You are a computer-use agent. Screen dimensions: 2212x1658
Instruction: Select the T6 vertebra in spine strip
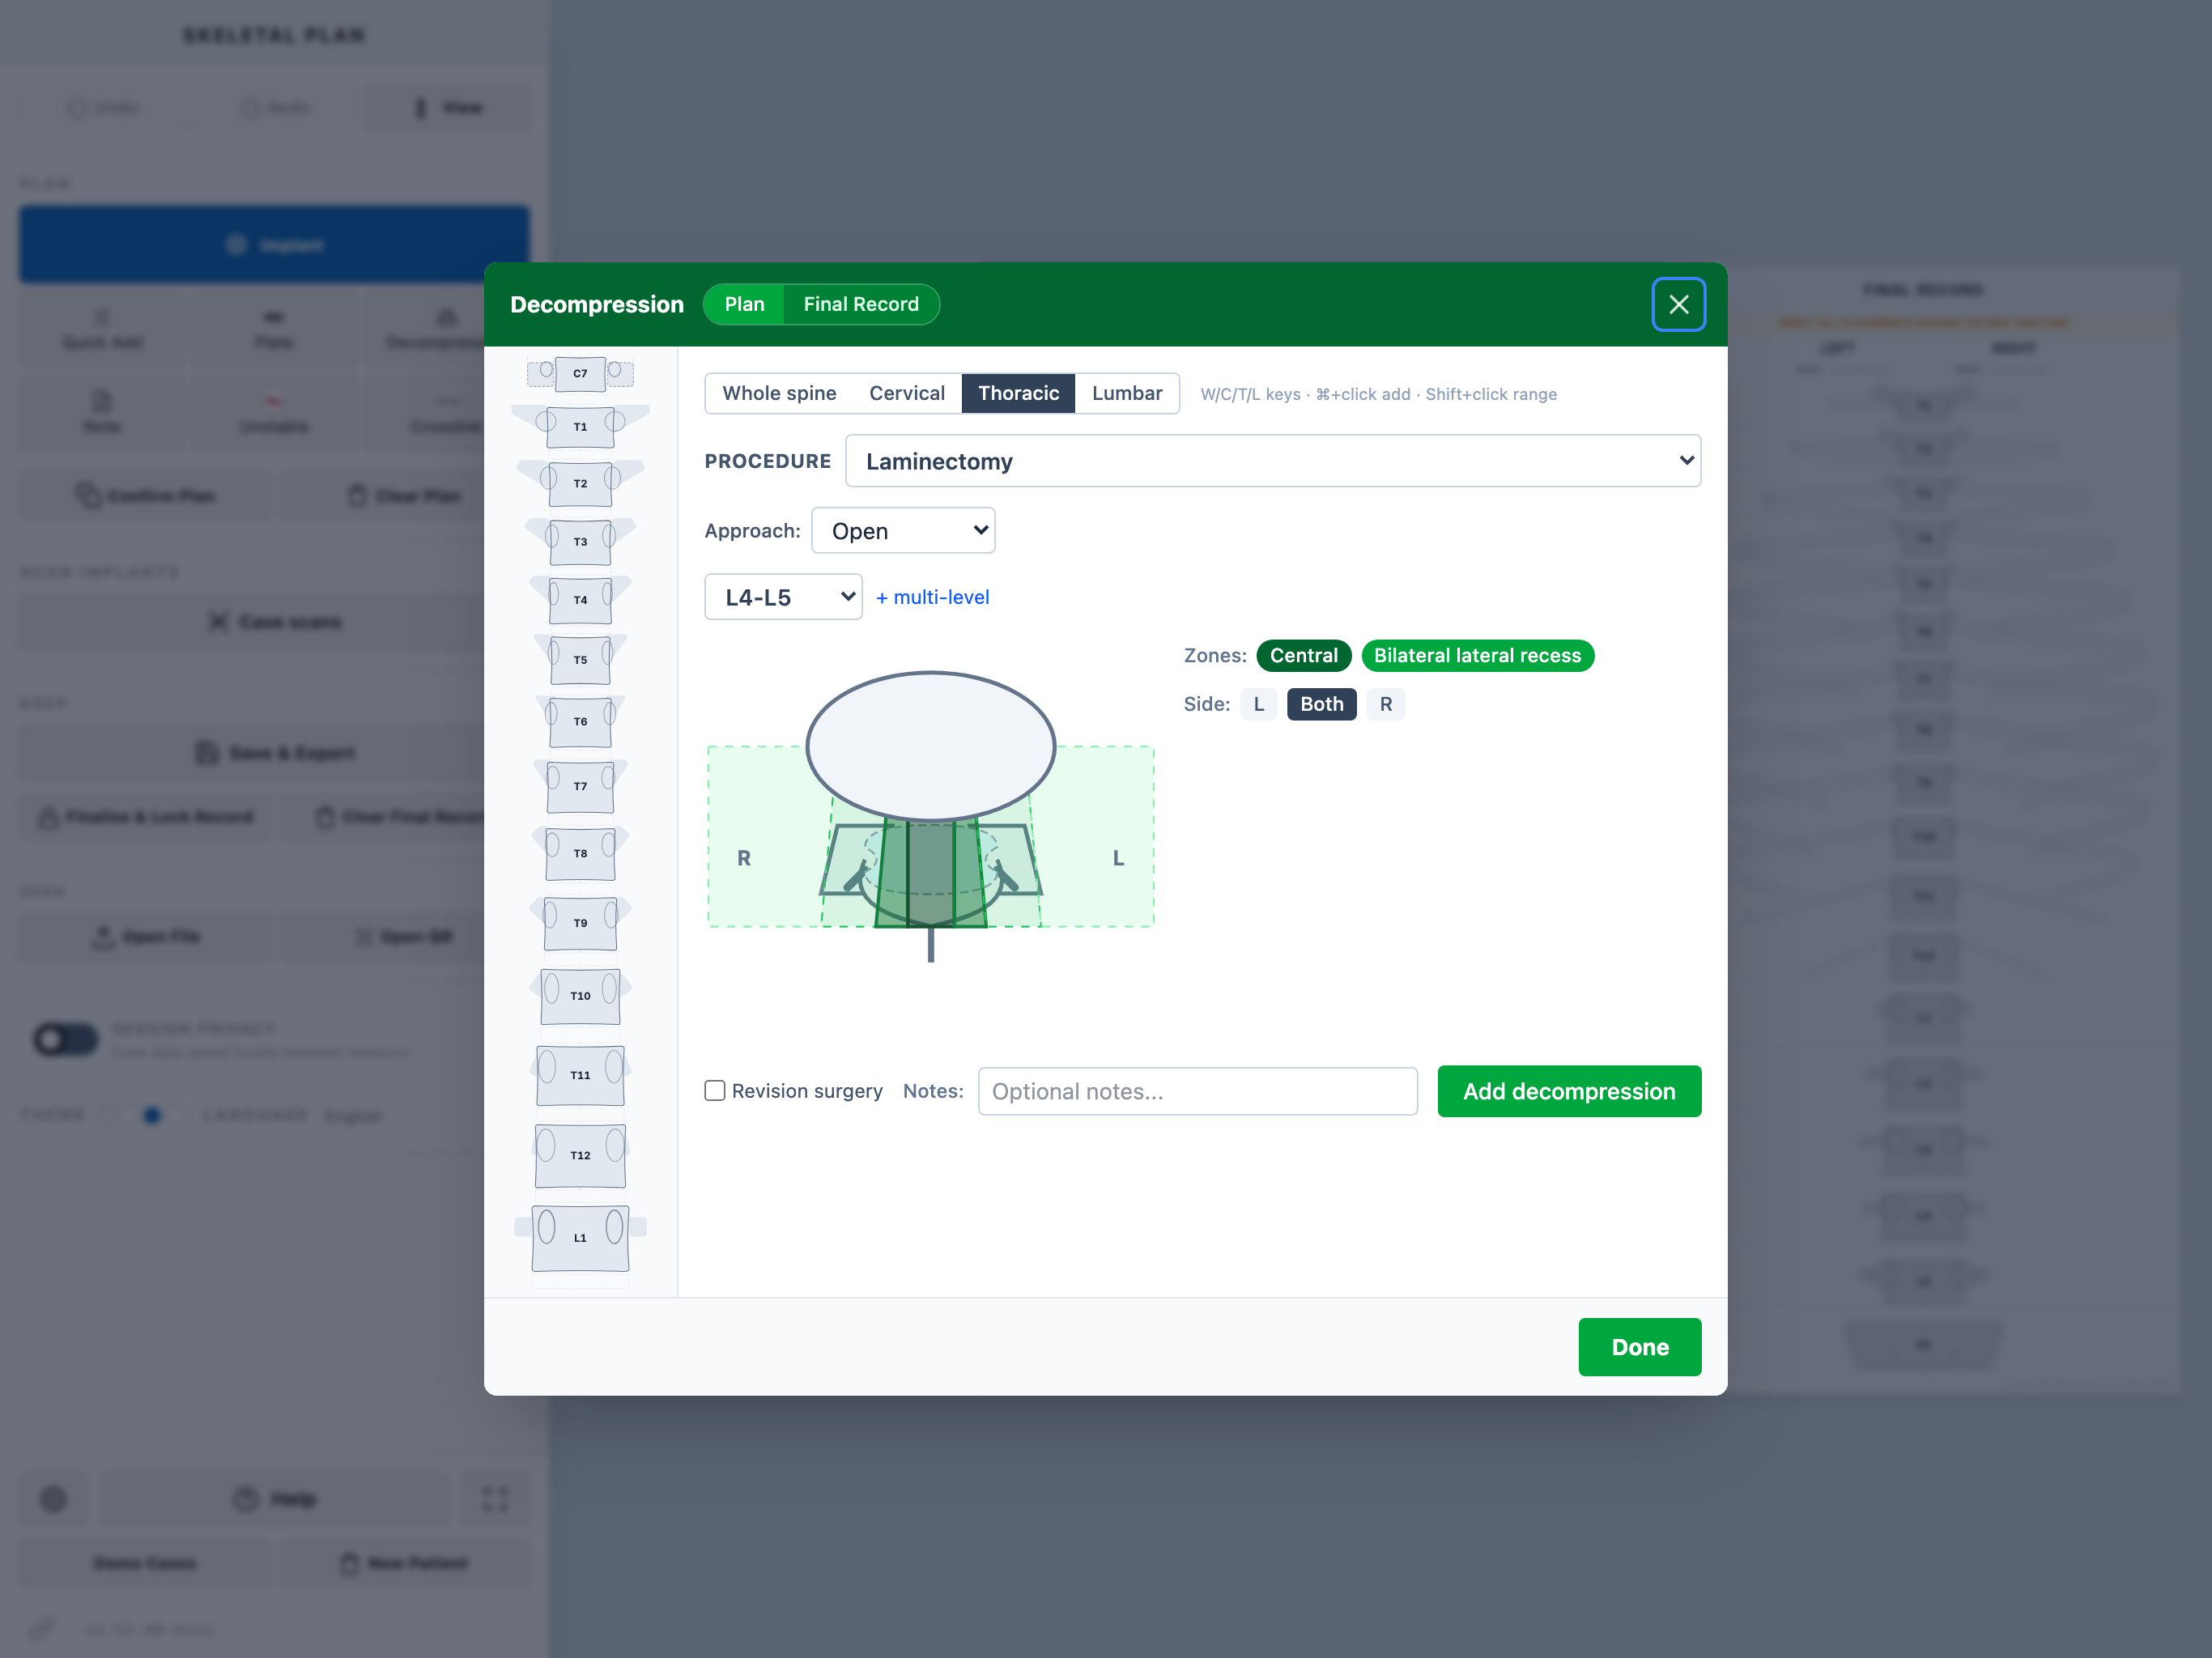pyautogui.click(x=580, y=721)
